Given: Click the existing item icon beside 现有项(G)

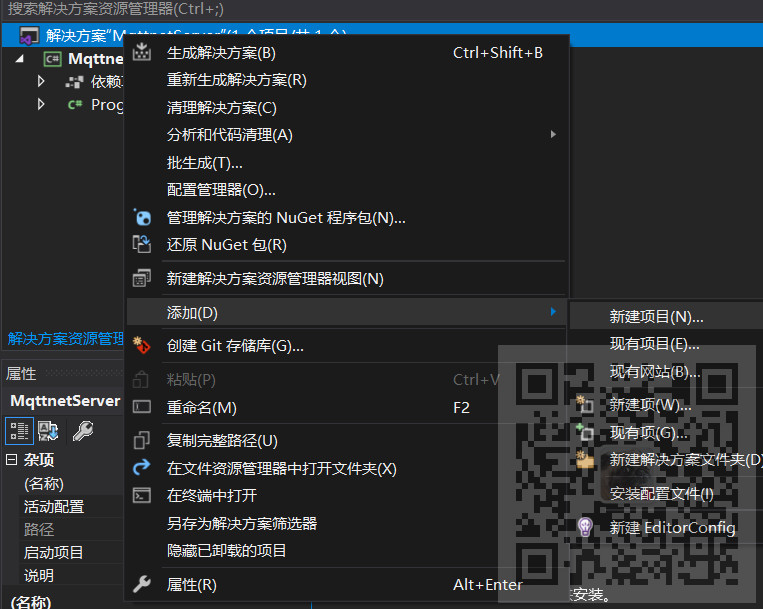Looking at the screenshot, I should (584, 432).
